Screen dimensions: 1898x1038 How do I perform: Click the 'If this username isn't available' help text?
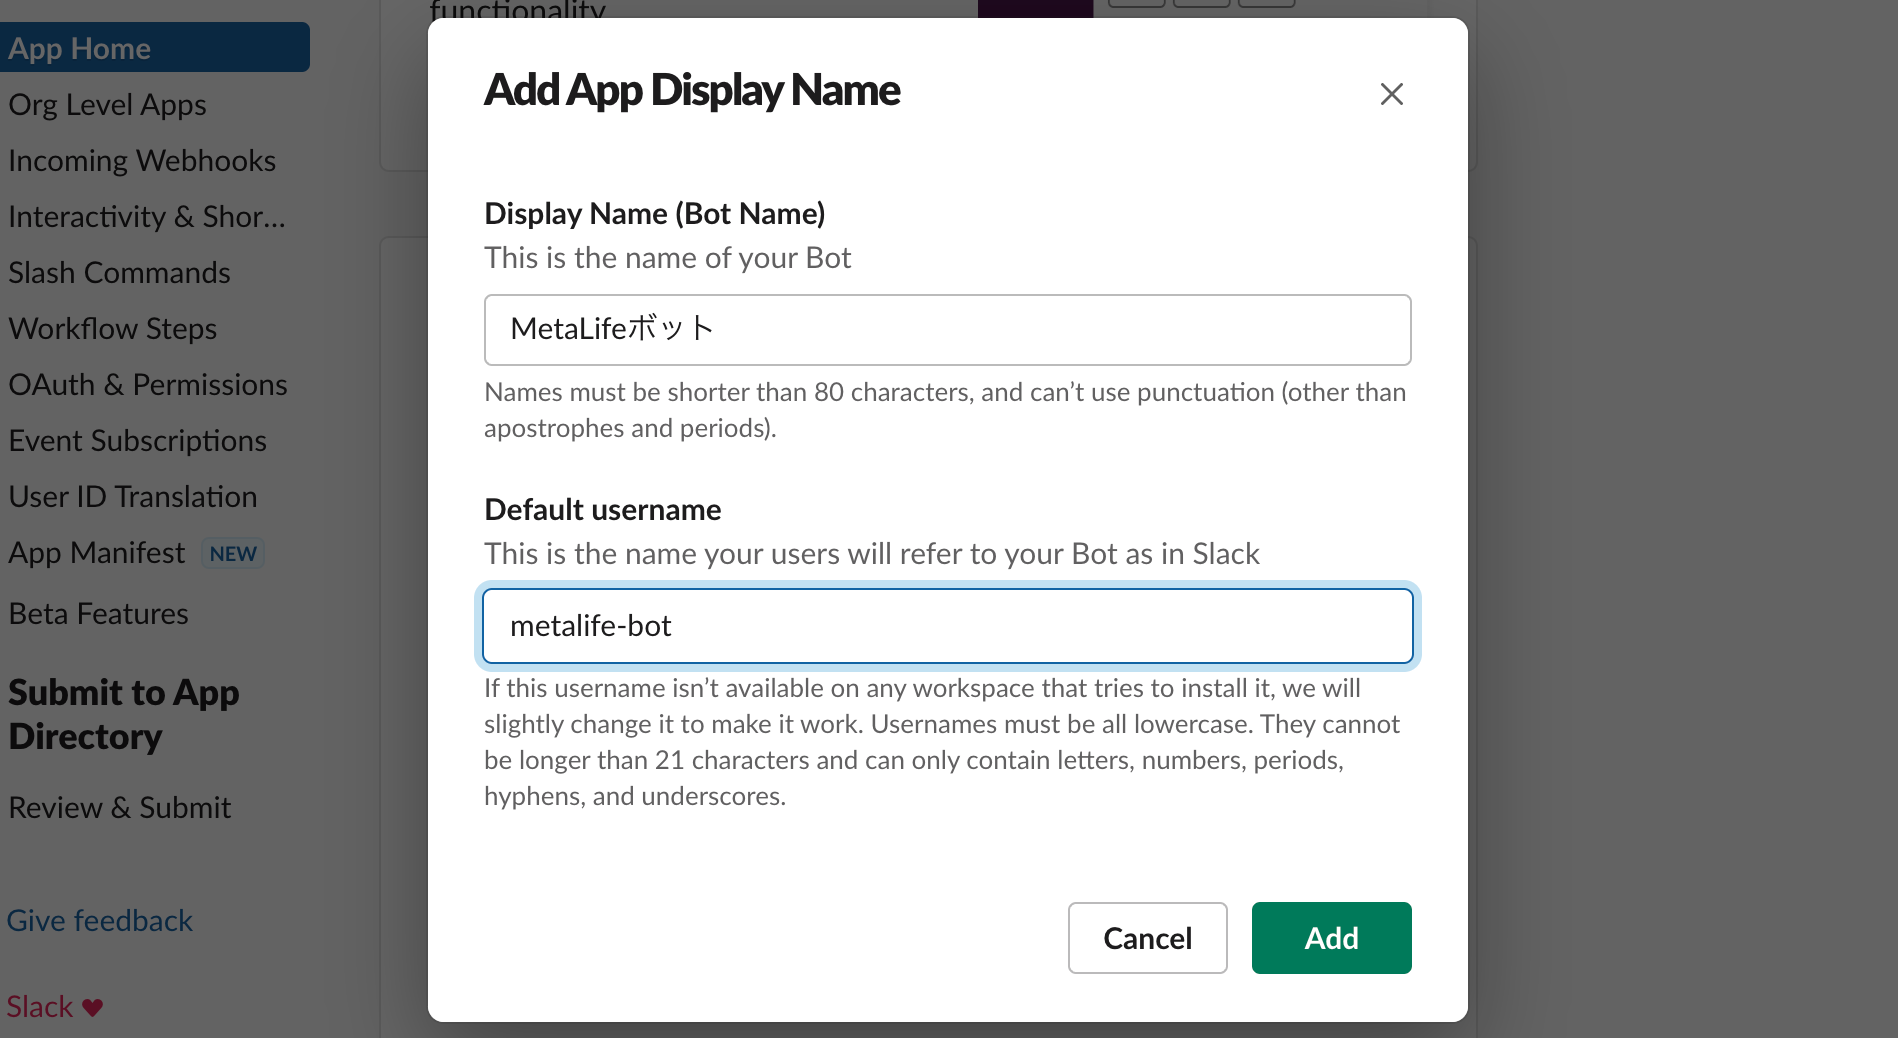(942, 742)
